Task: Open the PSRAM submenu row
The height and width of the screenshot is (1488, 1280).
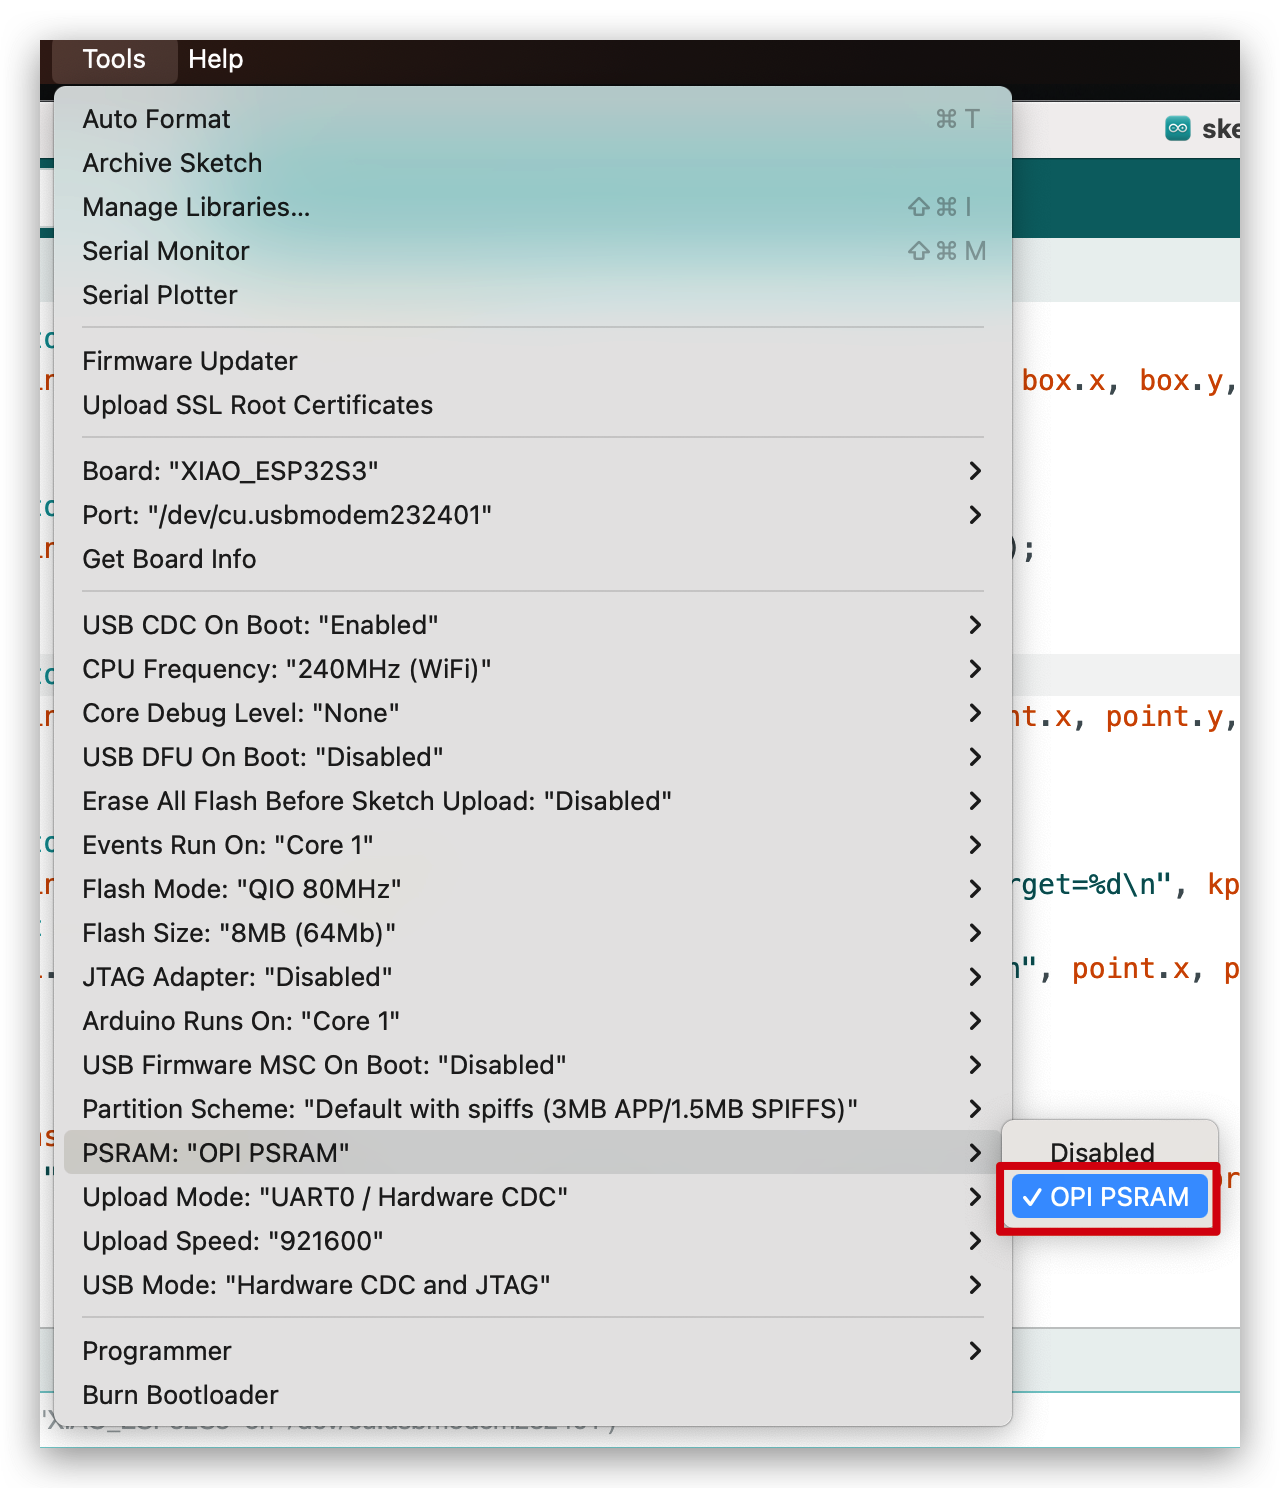Action: 533,1153
